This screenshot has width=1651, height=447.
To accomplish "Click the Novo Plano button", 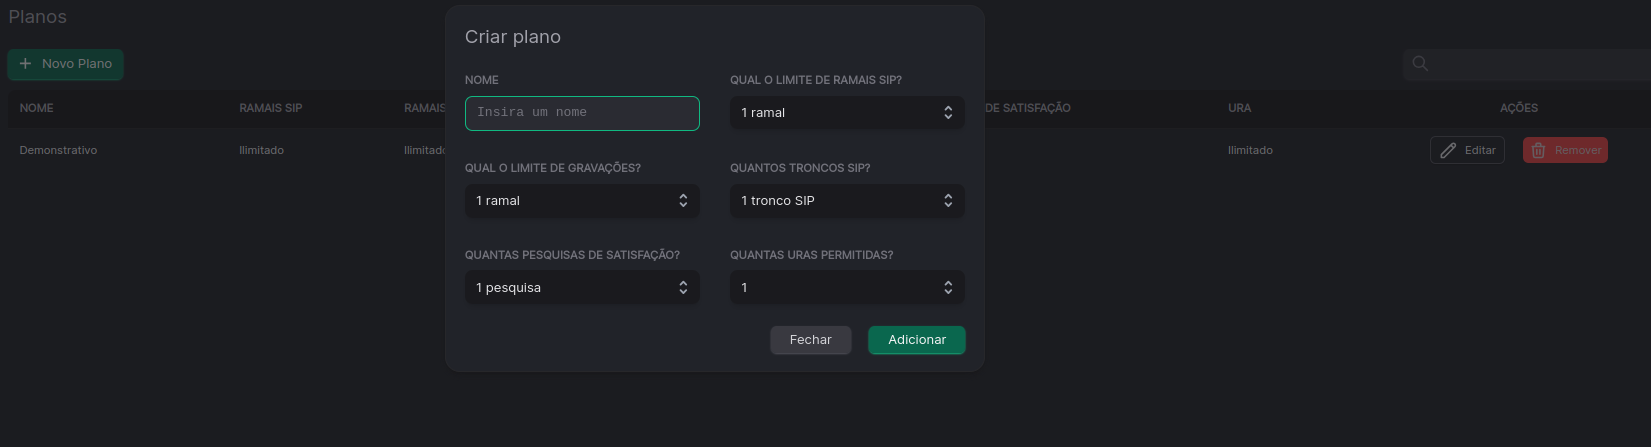I will tap(65, 64).
